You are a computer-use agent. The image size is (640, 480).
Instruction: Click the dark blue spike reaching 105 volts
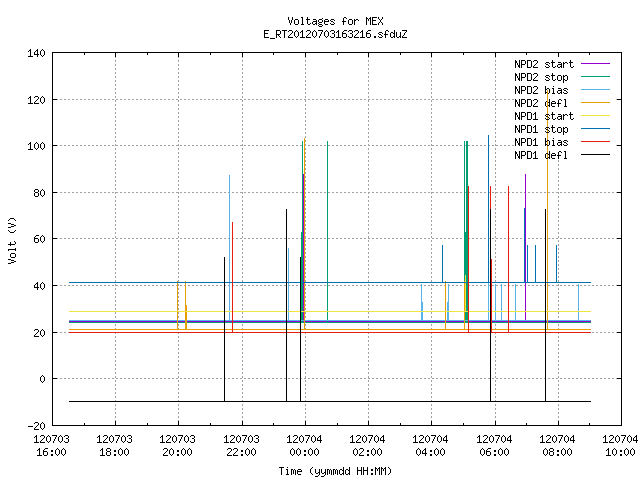tap(488, 209)
